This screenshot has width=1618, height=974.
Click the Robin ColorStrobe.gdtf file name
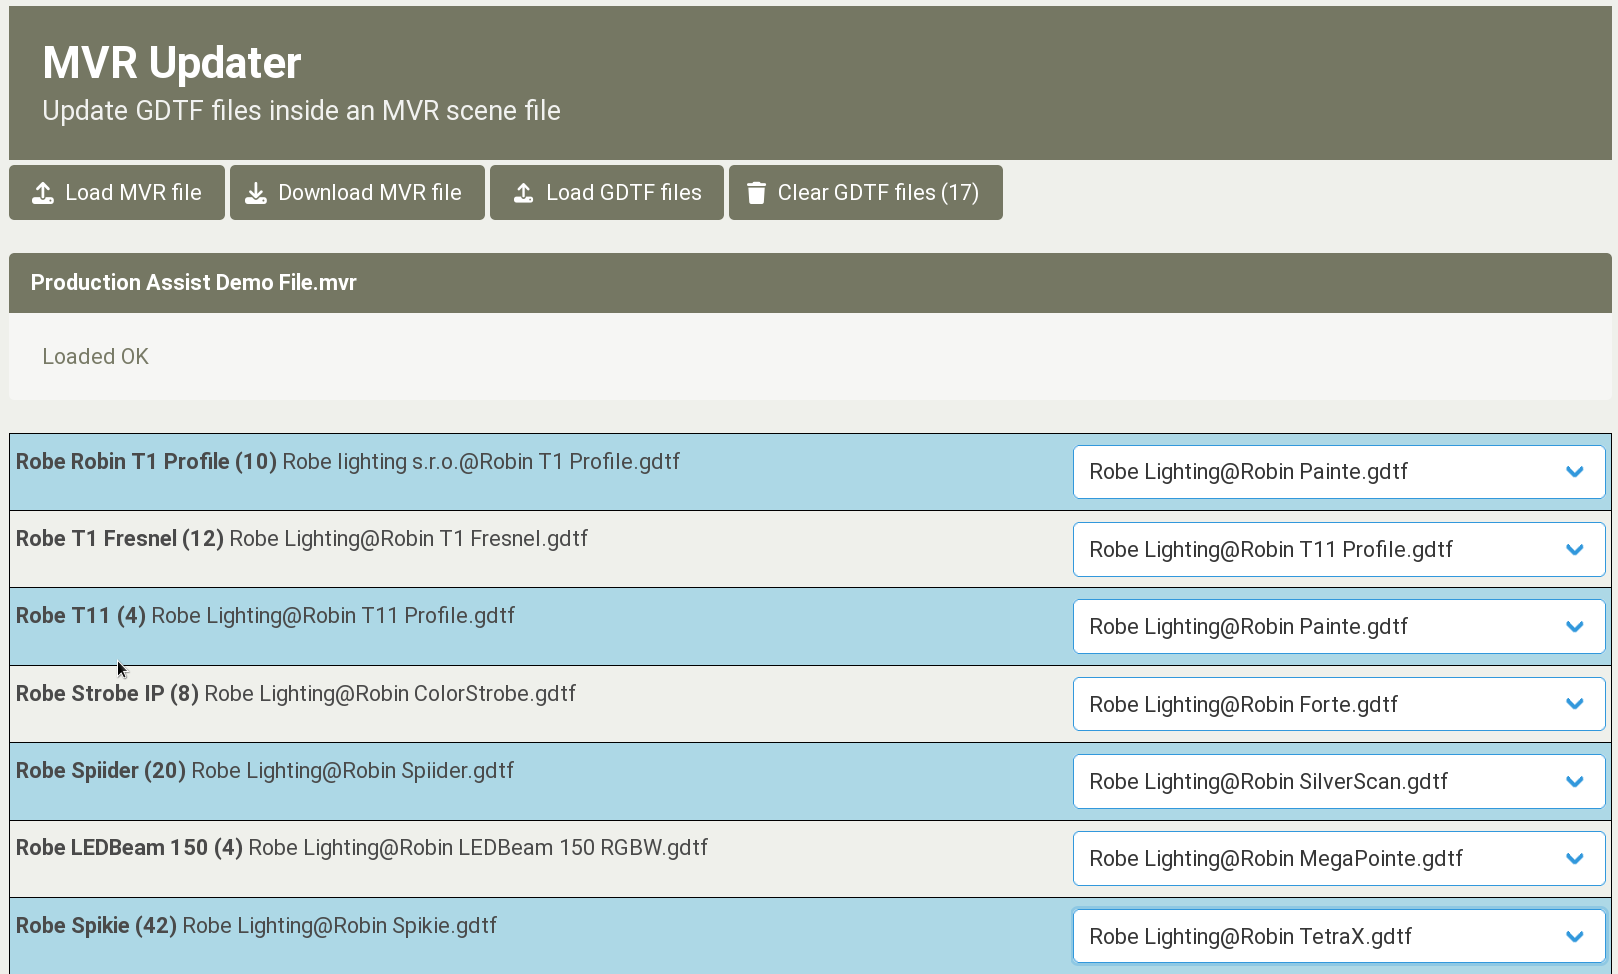(x=390, y=694)
